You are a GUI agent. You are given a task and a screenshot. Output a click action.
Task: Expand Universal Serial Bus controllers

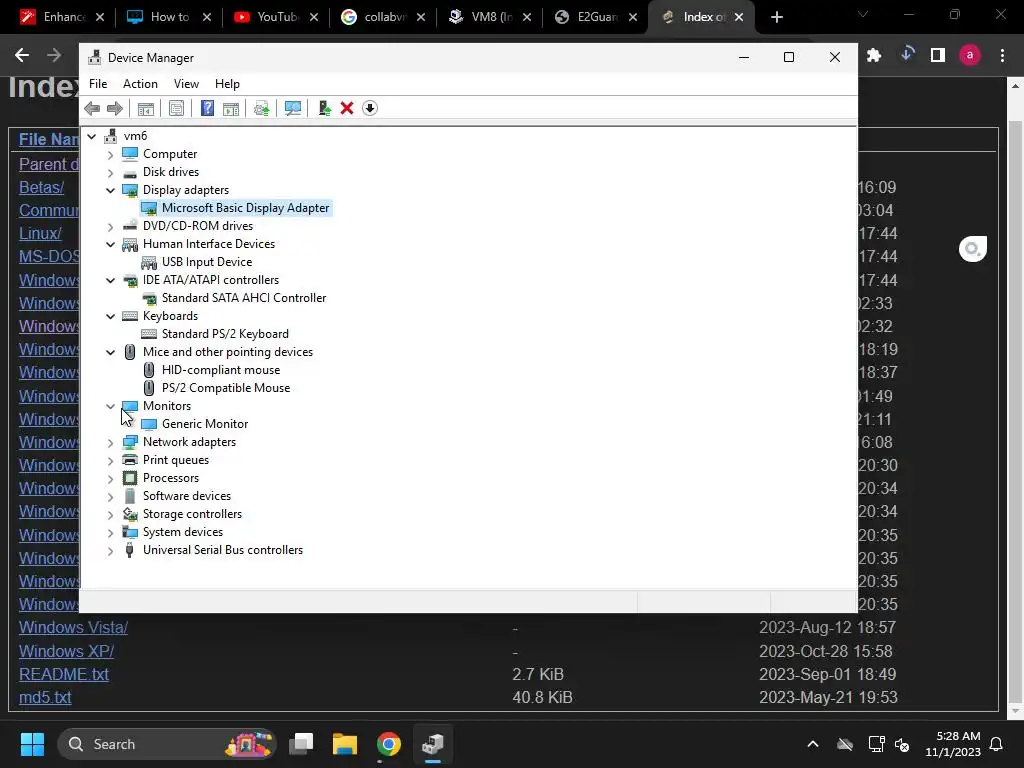(110, 551)
